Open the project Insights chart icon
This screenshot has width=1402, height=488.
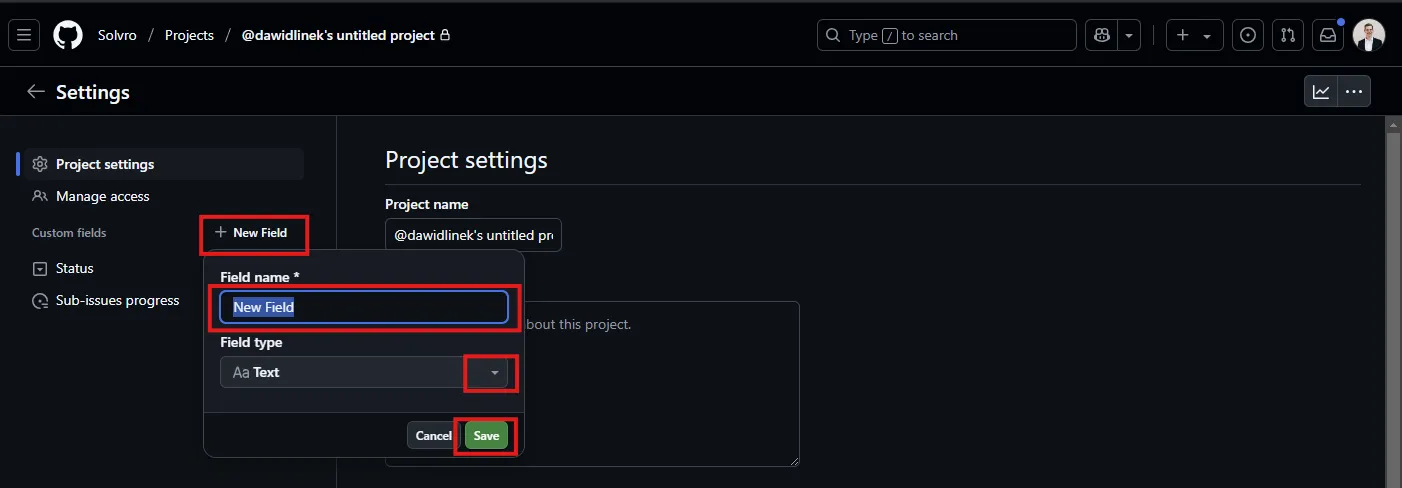[1321, 92]
